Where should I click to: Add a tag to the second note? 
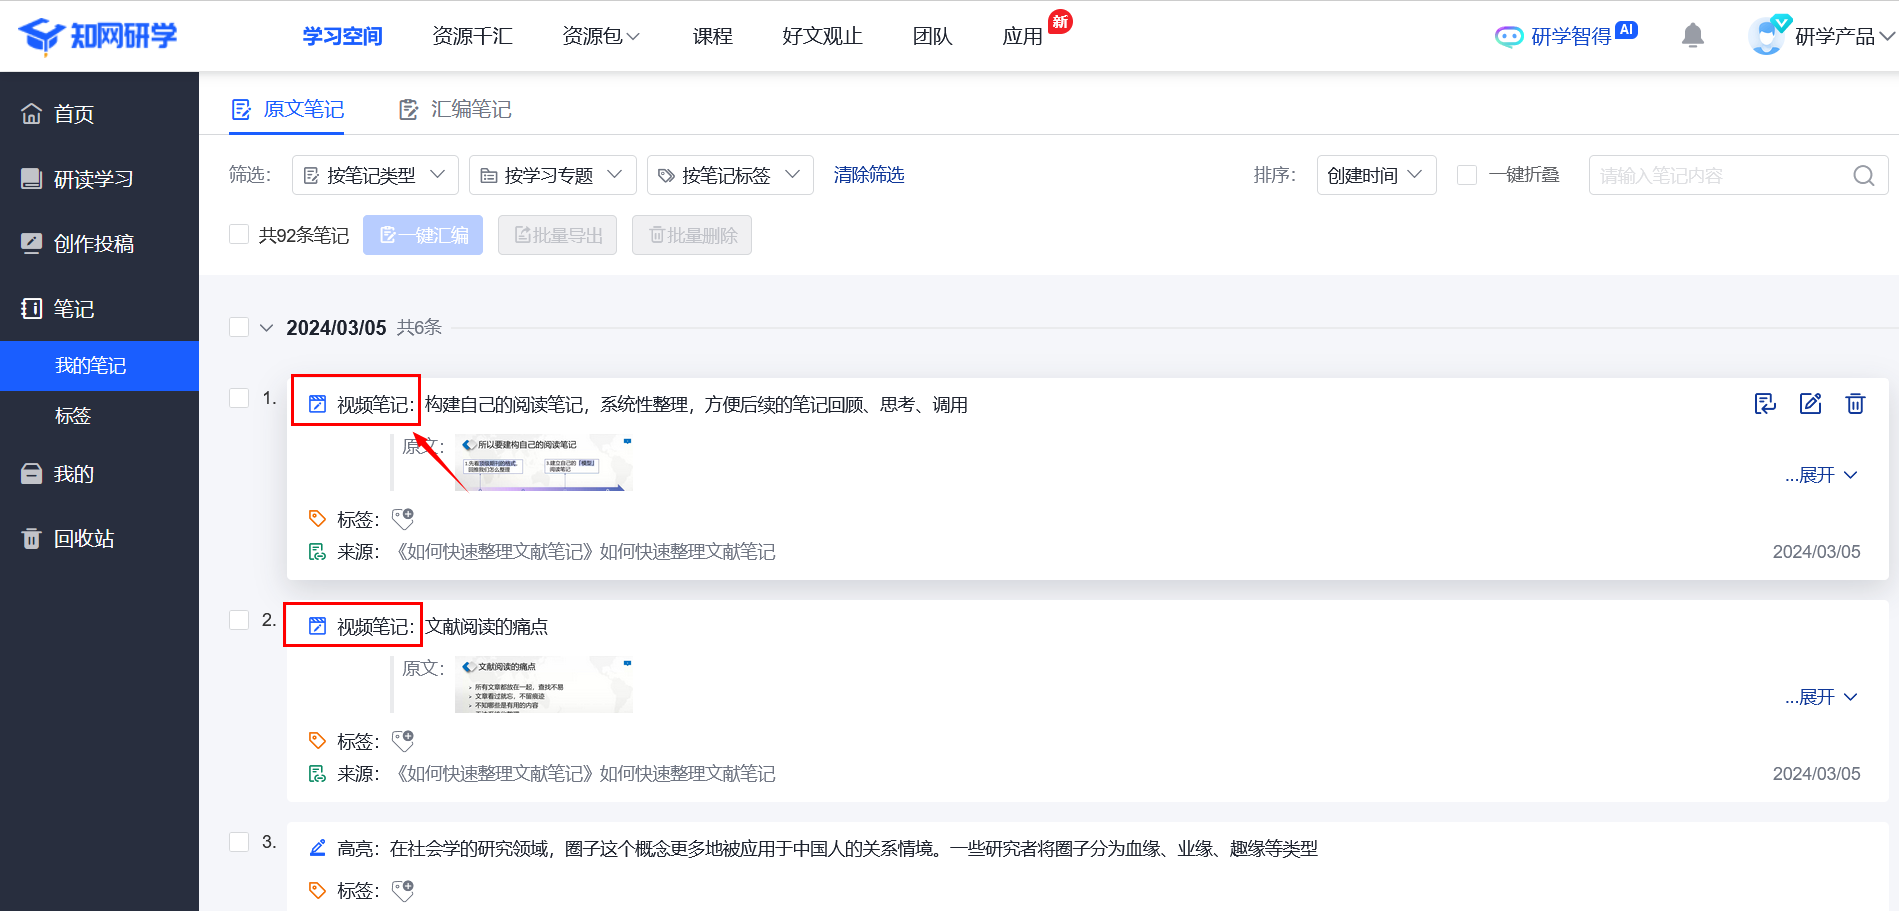[403, 741]
